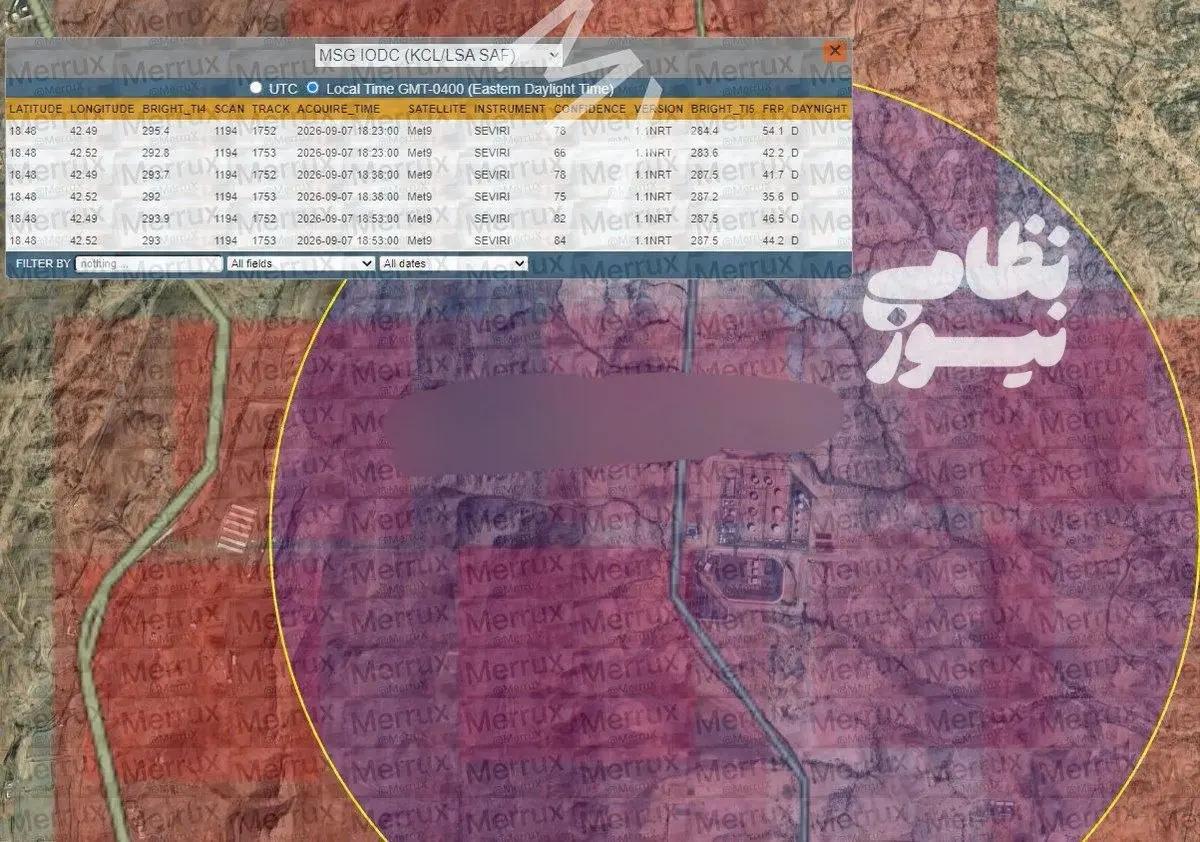Click the FRP value 46.5

coord(772,219)
